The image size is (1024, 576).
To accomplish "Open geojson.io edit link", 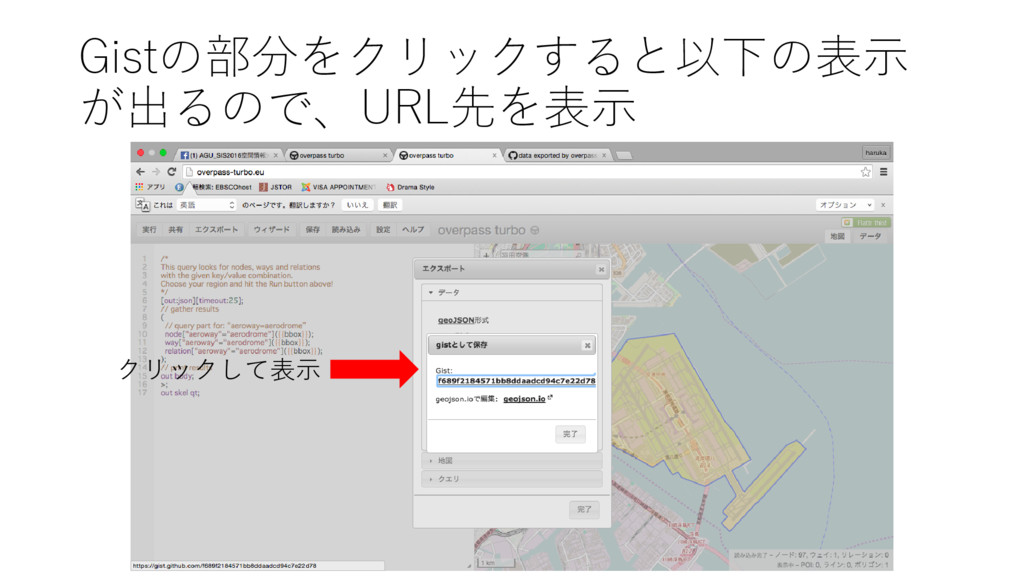I will coord(524,399).
